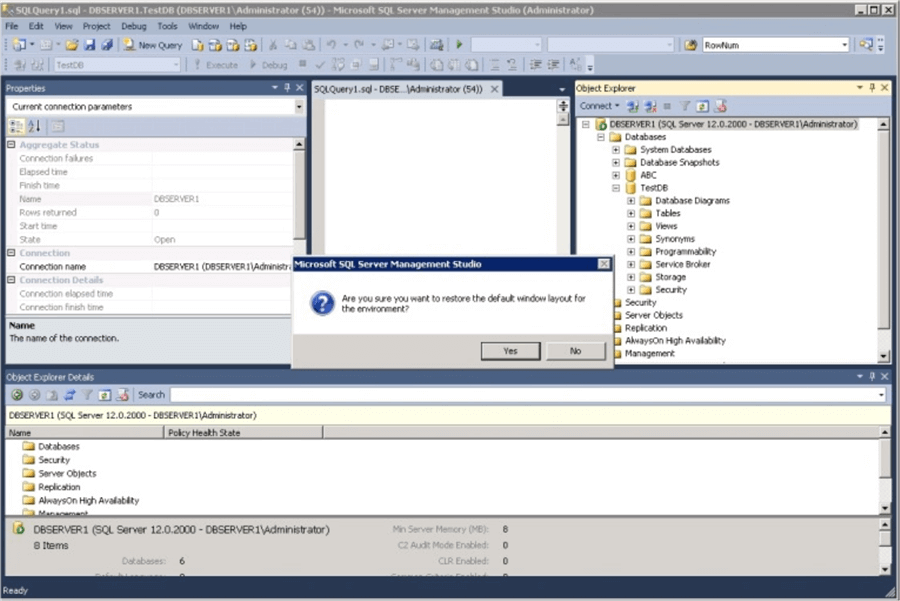The image size is (900, 601).
Task: Select the Connection name property row
Action: pos(150,266)
